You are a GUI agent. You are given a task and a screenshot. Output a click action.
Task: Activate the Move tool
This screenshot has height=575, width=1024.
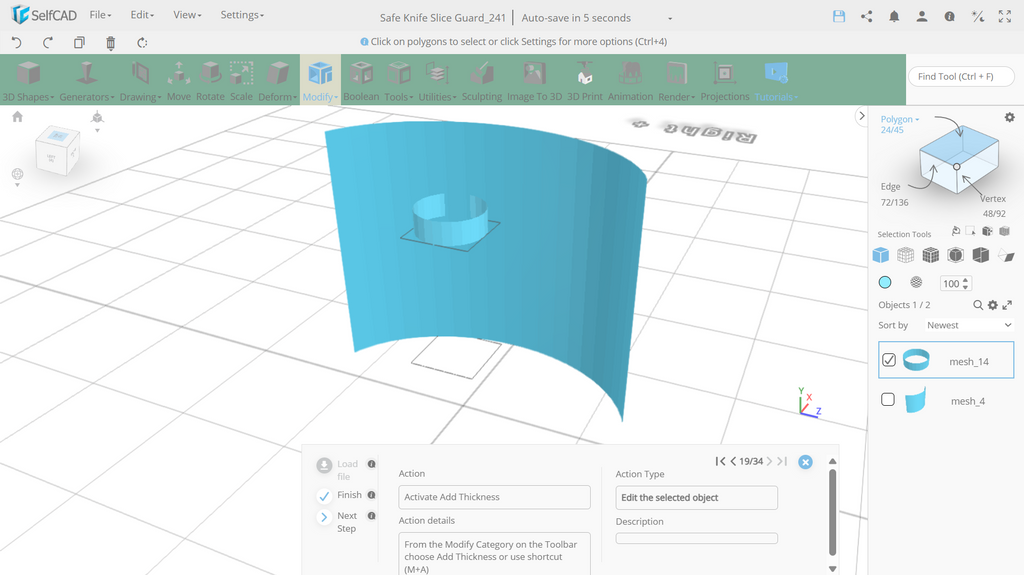(179, 82)
